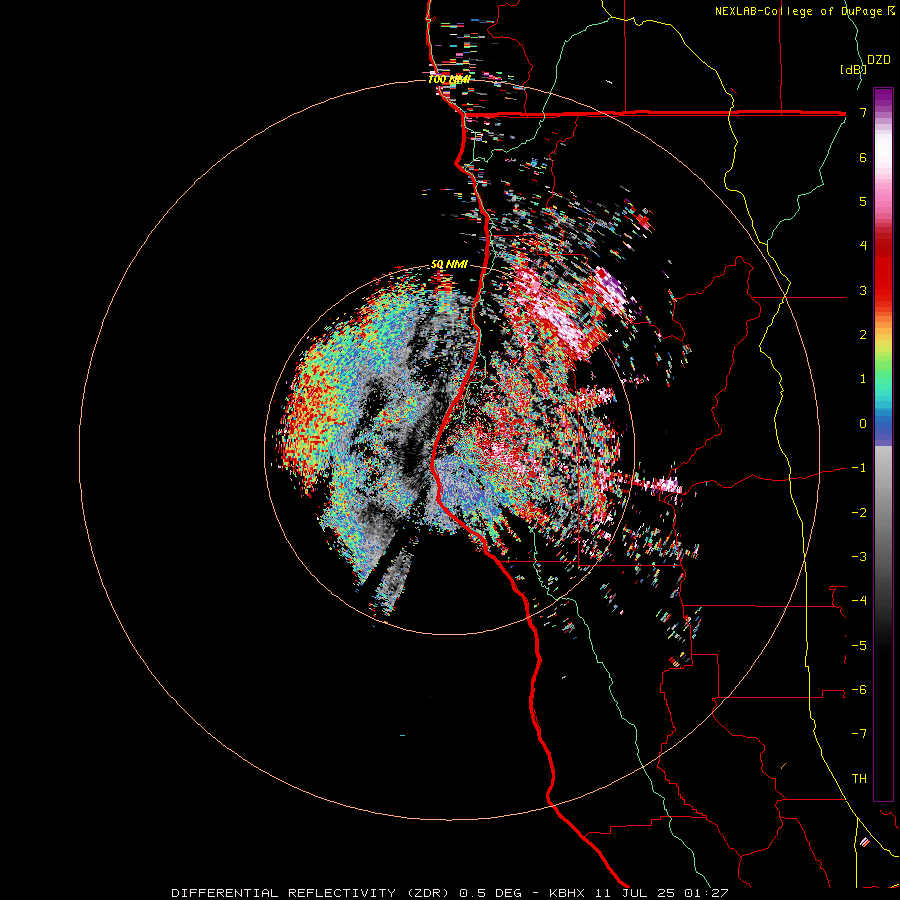Click the legend value 5
Viewport: 900px width, 900px height.
[863, 201]
